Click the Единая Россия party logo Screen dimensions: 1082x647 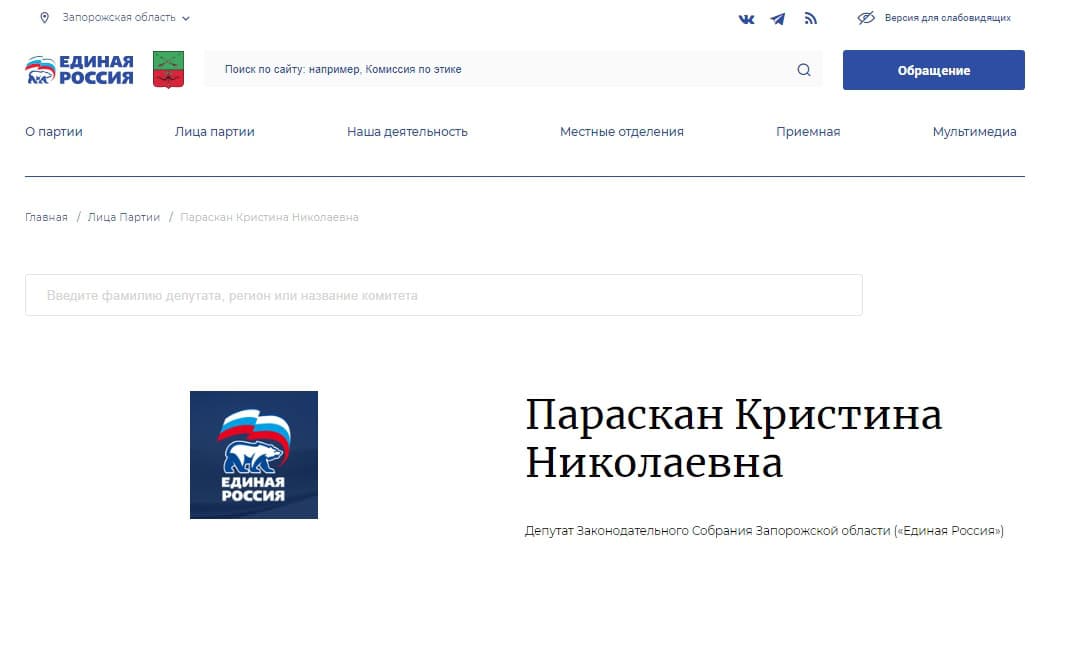[78, 70]
